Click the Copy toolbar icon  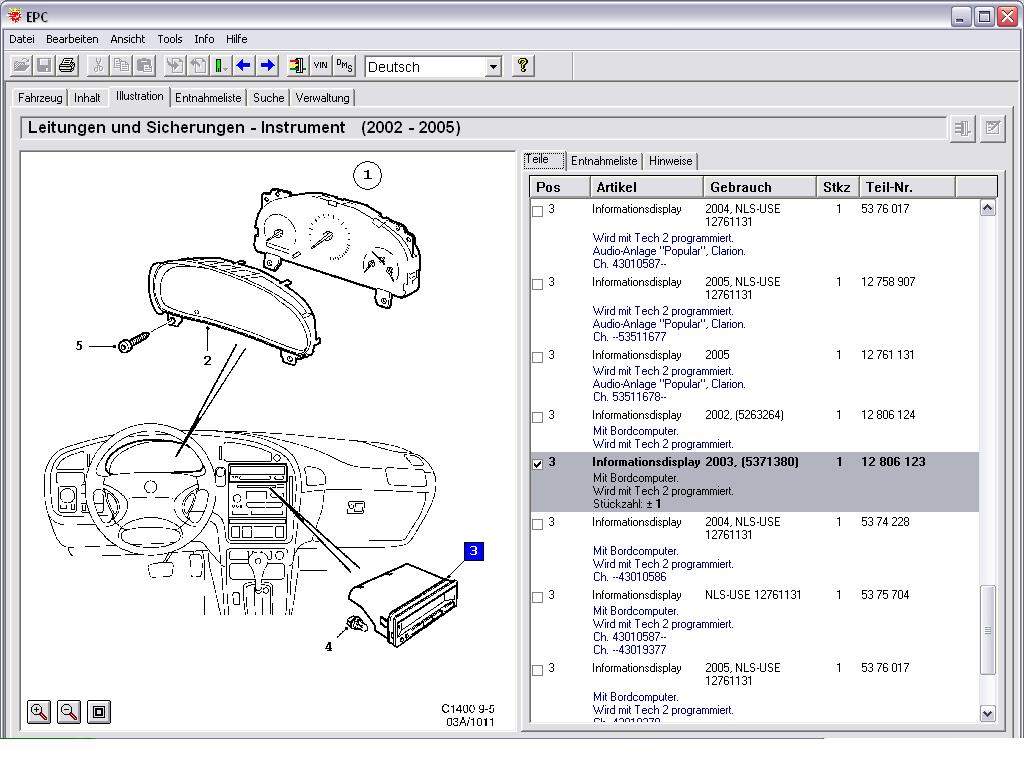(x=121, y=66)
